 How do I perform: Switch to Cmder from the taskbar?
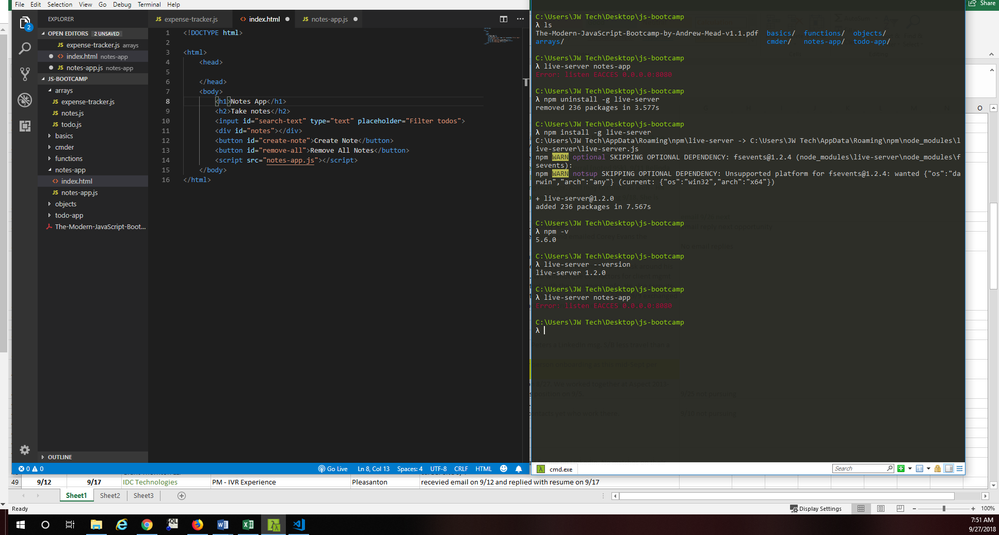[273, 525]
